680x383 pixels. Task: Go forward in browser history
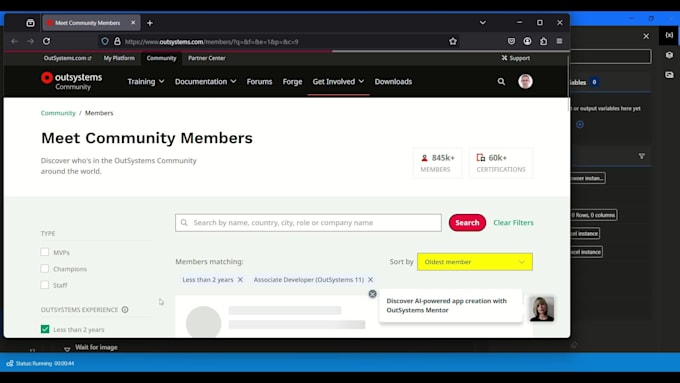point(30,41)
